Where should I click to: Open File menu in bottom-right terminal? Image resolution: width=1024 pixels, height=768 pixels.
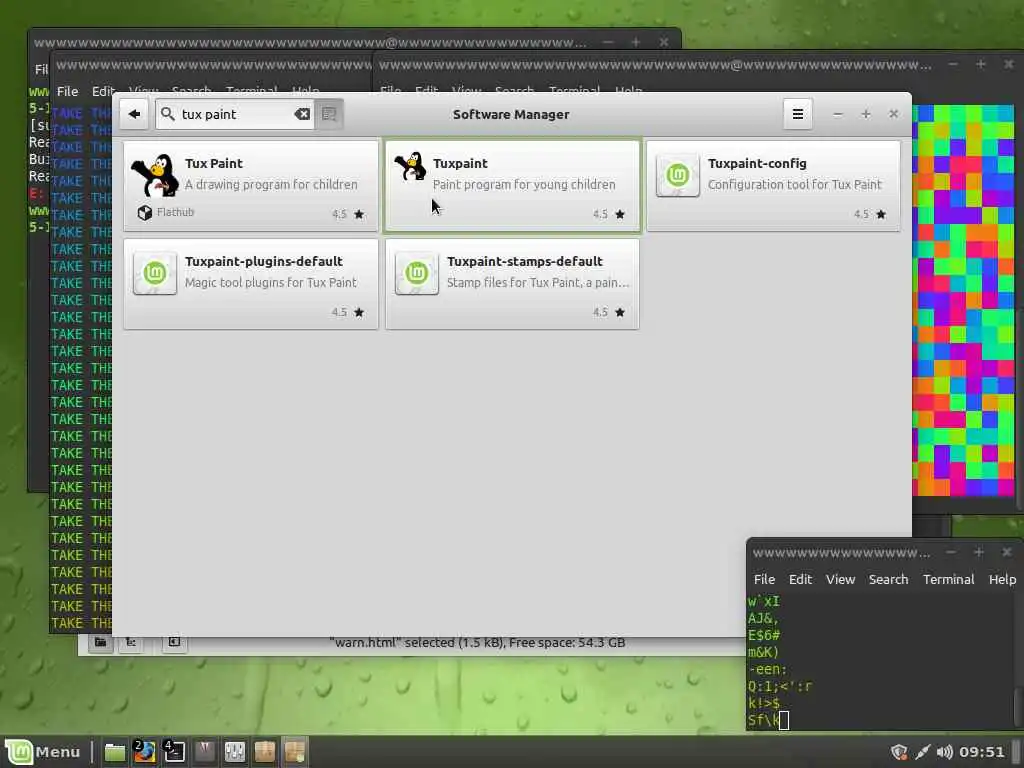[764, 579]
